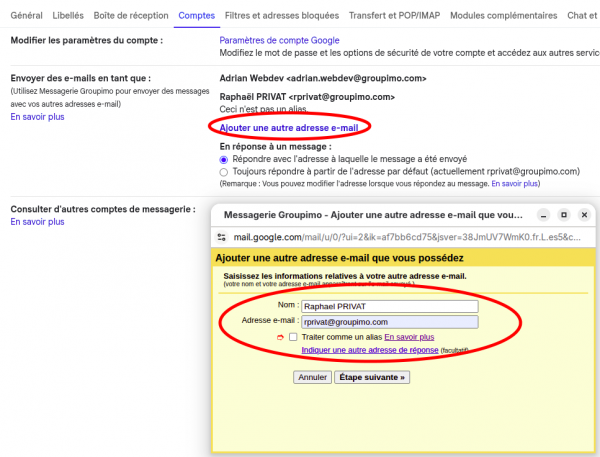Image resolution: width=600 pixels, height=457 pixels.
Task: Open En savoir plus under Envoyer des e-mails
Action: click(38, 117)
